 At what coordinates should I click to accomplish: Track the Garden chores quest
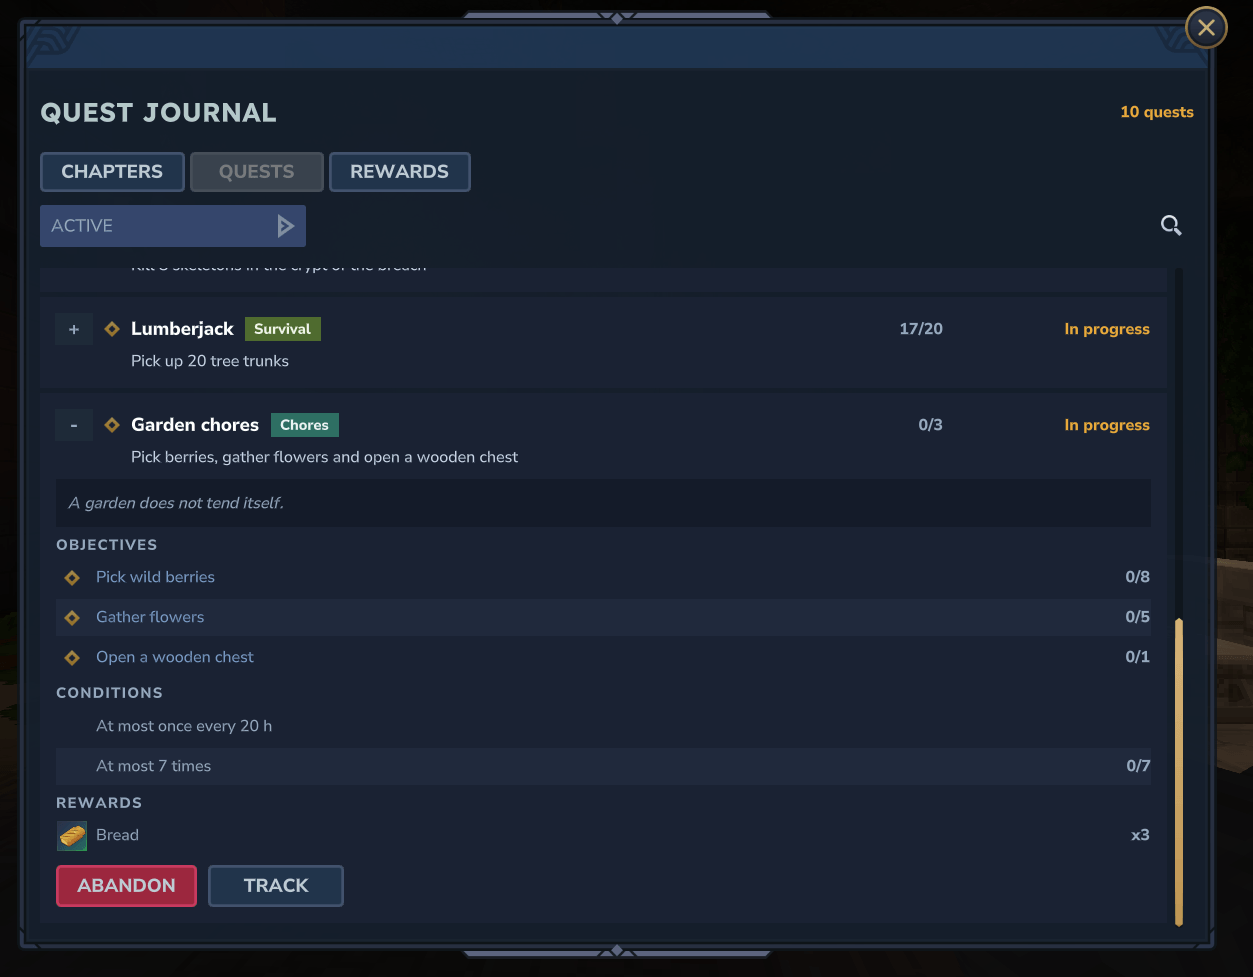(x=276, y=885)
